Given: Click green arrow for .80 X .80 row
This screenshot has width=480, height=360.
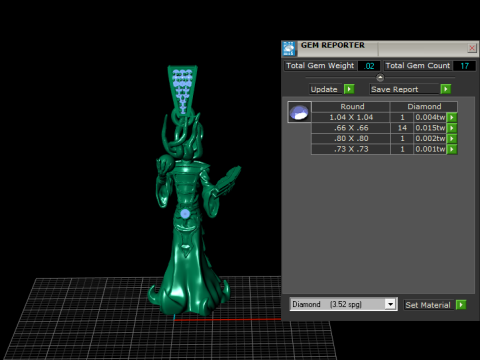Looking at the screenshot, I should point(452,139).
